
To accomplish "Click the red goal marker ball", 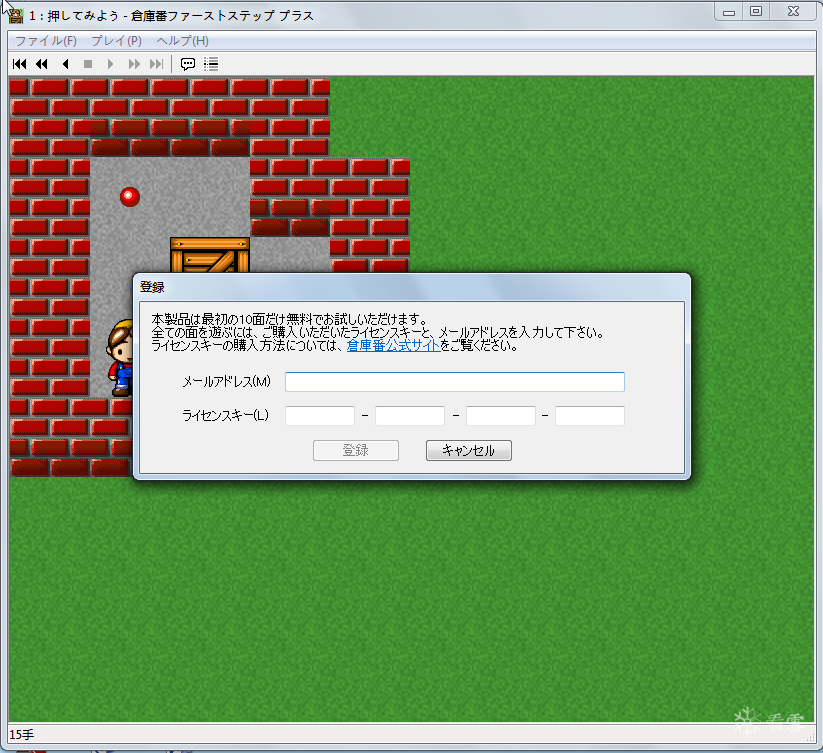I will coord(130,197).
